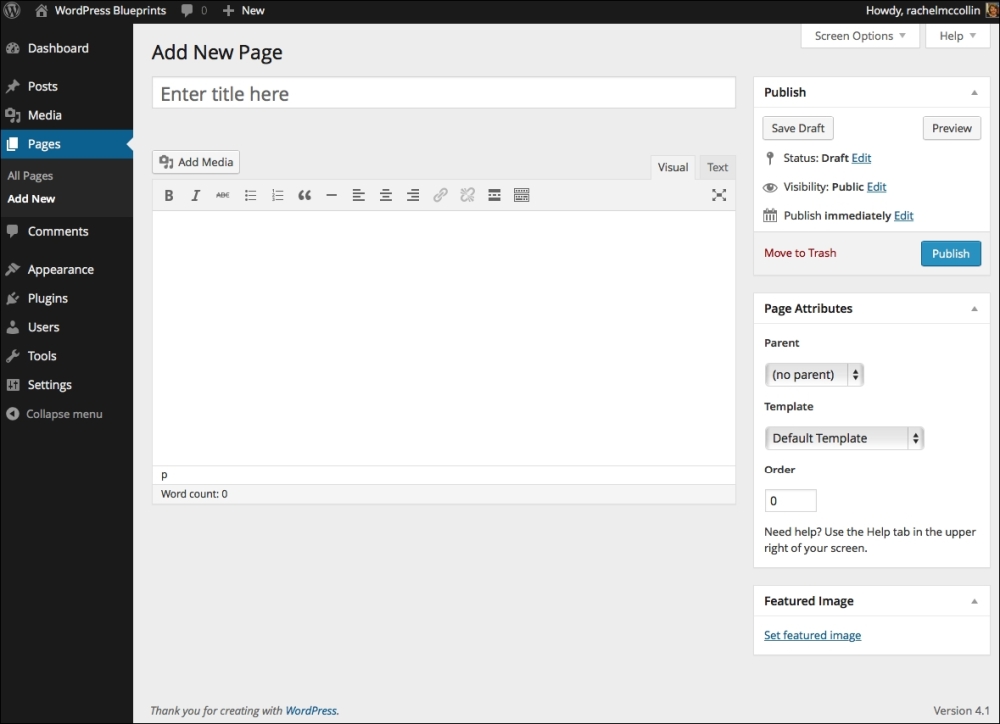Click the remove link icon

tap(467, 195)
